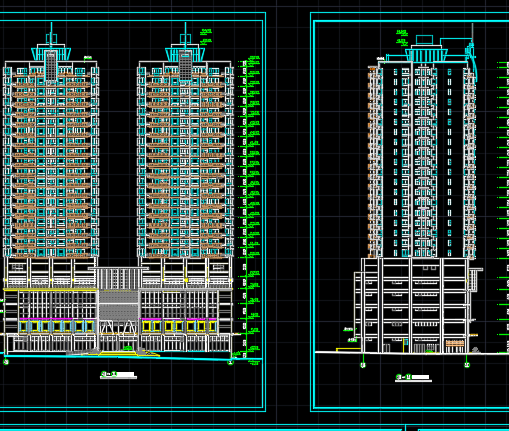The image size is (509, 431).
Task: Pick the green dimension chain beside front elevation
Action: (246, 210)
